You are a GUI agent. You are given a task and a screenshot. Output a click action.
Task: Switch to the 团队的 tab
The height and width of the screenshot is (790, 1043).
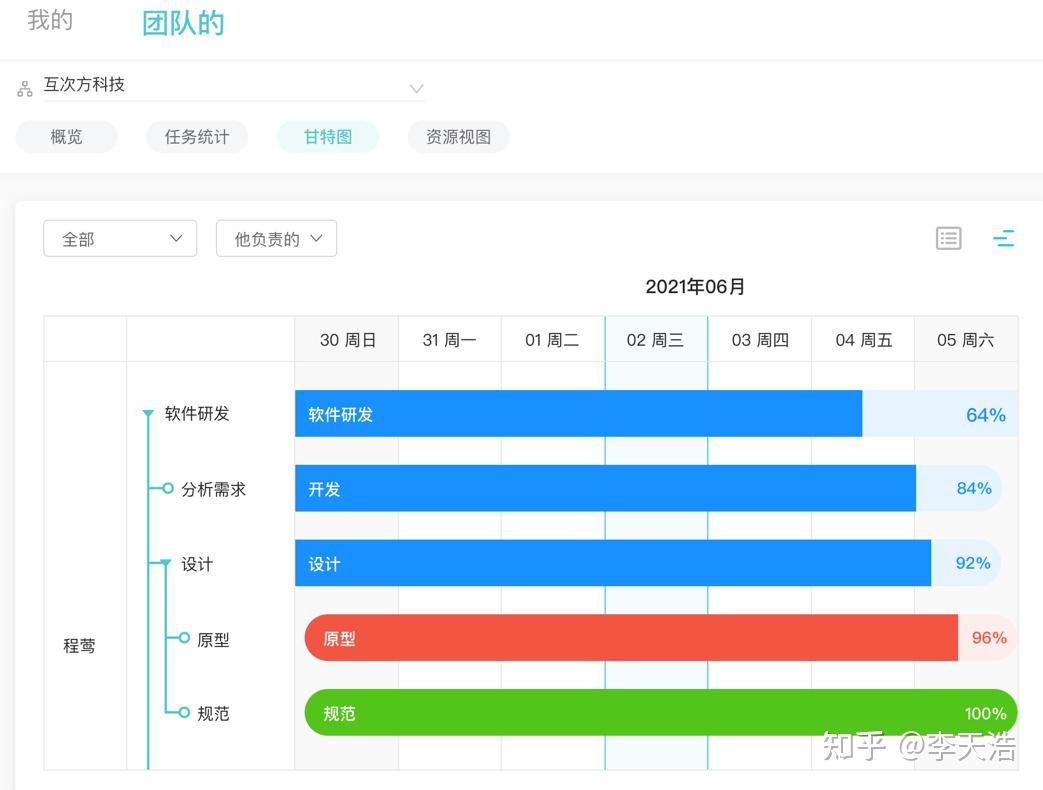click(183, 23)
